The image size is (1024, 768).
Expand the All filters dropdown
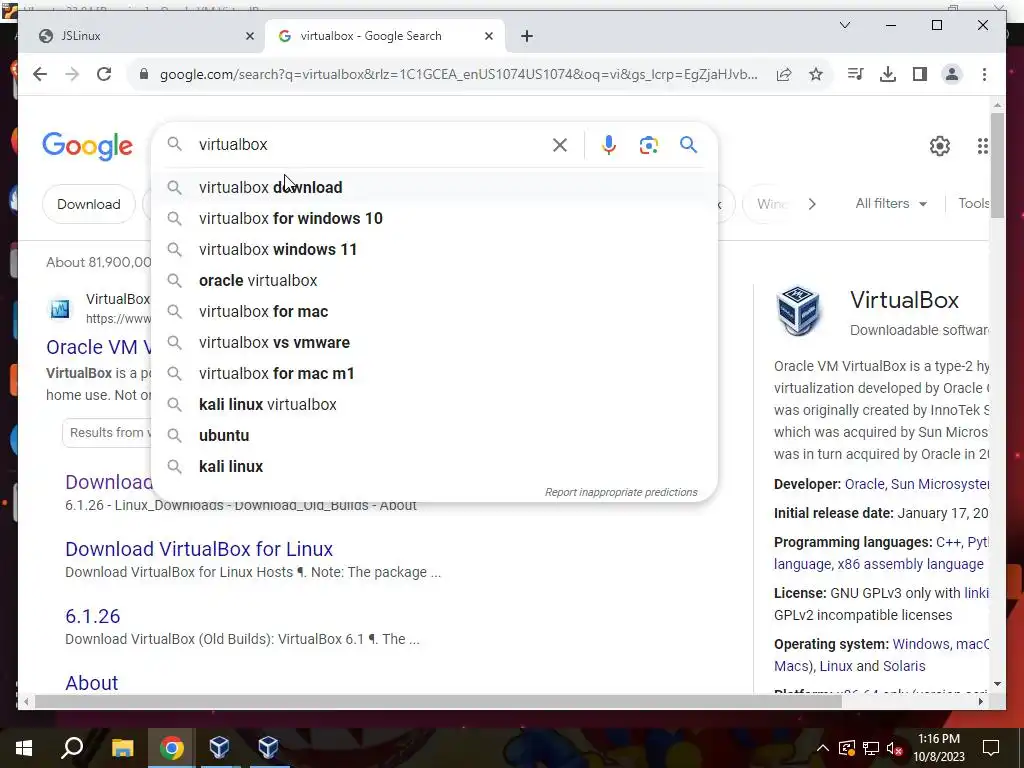coord(891,204)
